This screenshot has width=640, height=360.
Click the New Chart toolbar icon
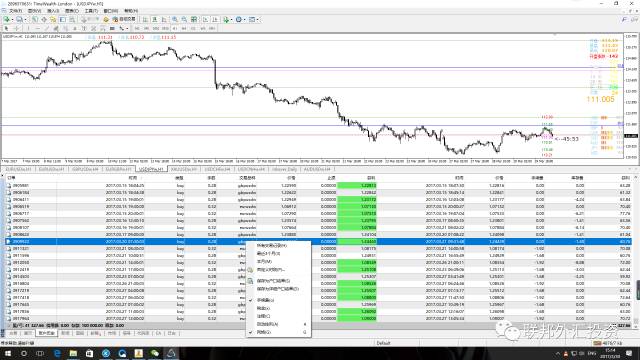pyautogui.click(x=7, y=19)
